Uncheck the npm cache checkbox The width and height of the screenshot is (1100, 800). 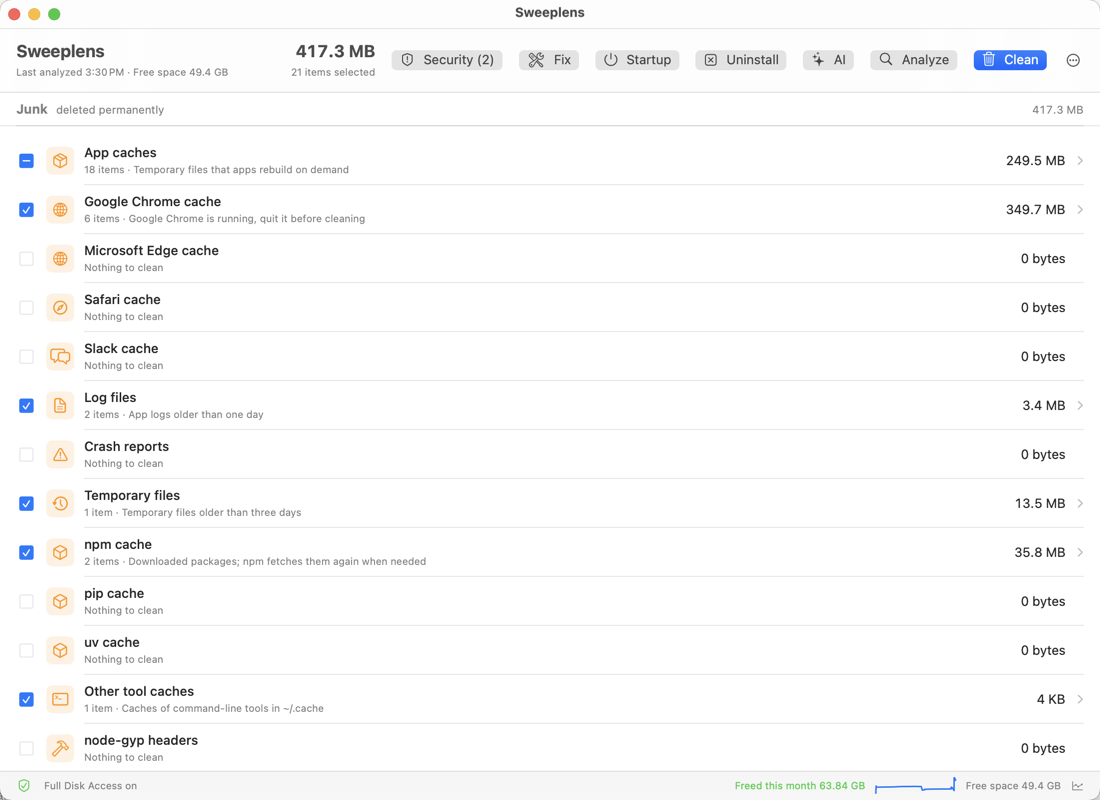coord(26,552)
